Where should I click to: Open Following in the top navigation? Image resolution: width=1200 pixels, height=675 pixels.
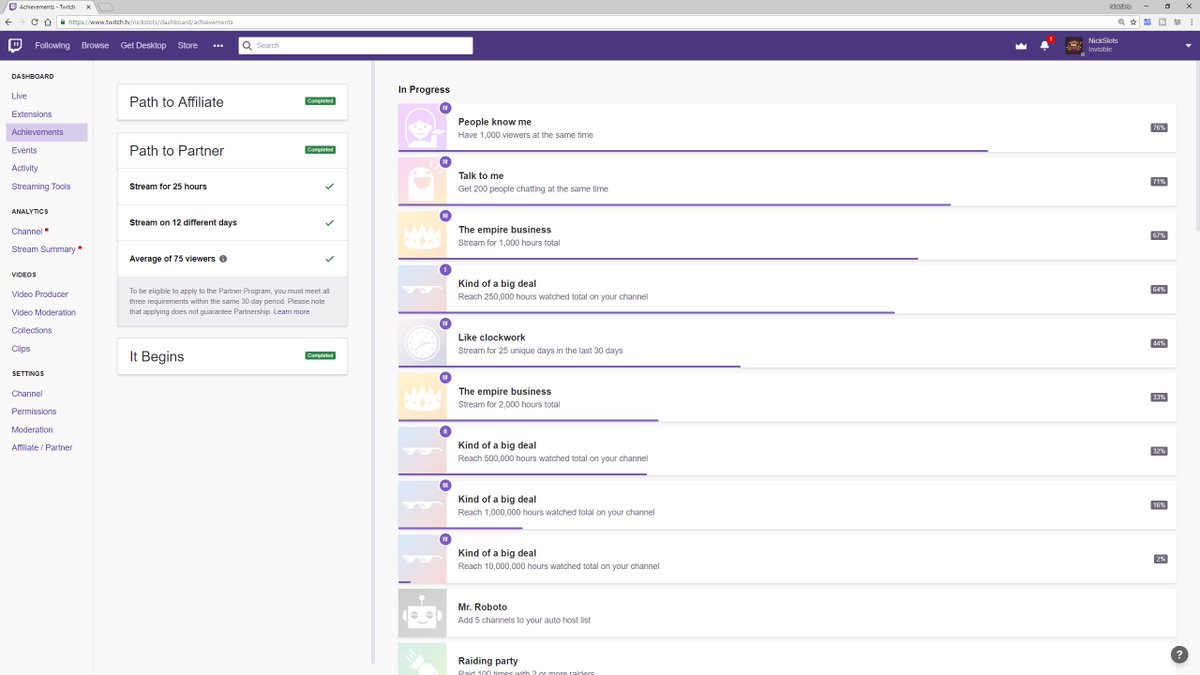pos(52,46)
